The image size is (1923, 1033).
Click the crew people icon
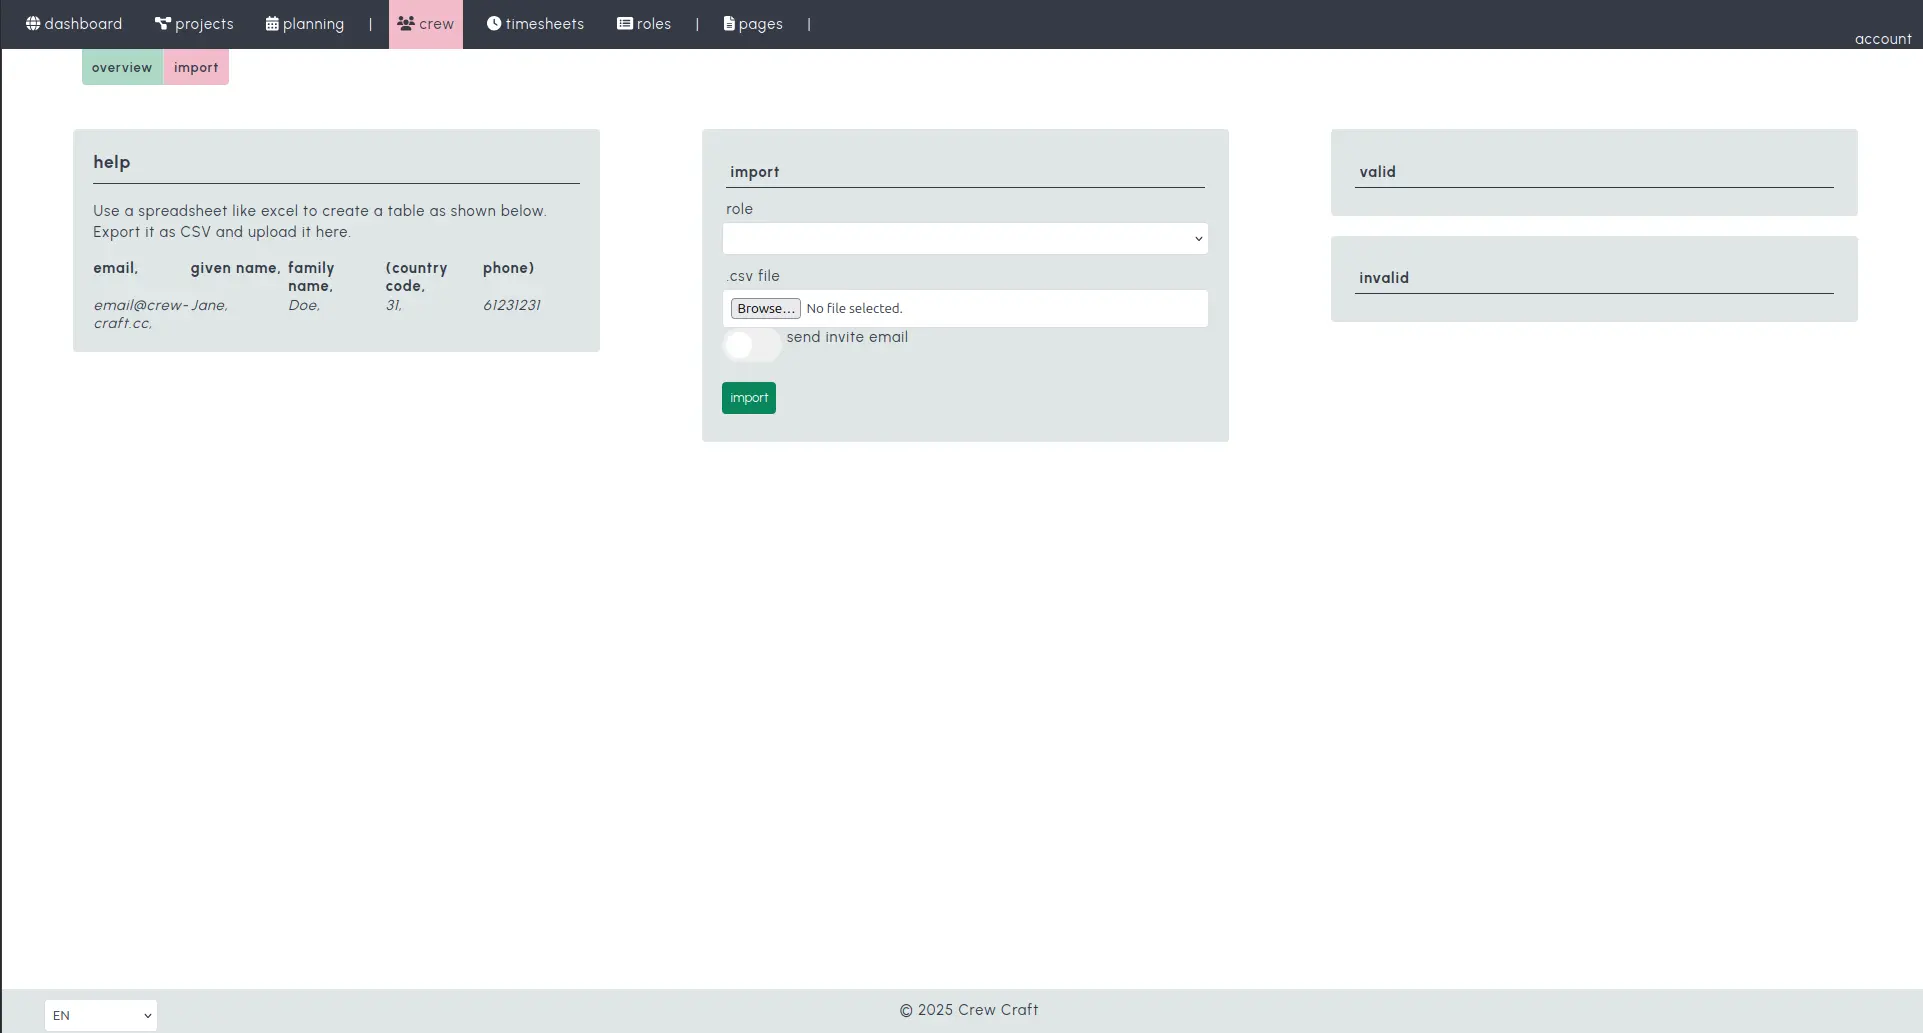pyautogui.click(x=404, y=23)
